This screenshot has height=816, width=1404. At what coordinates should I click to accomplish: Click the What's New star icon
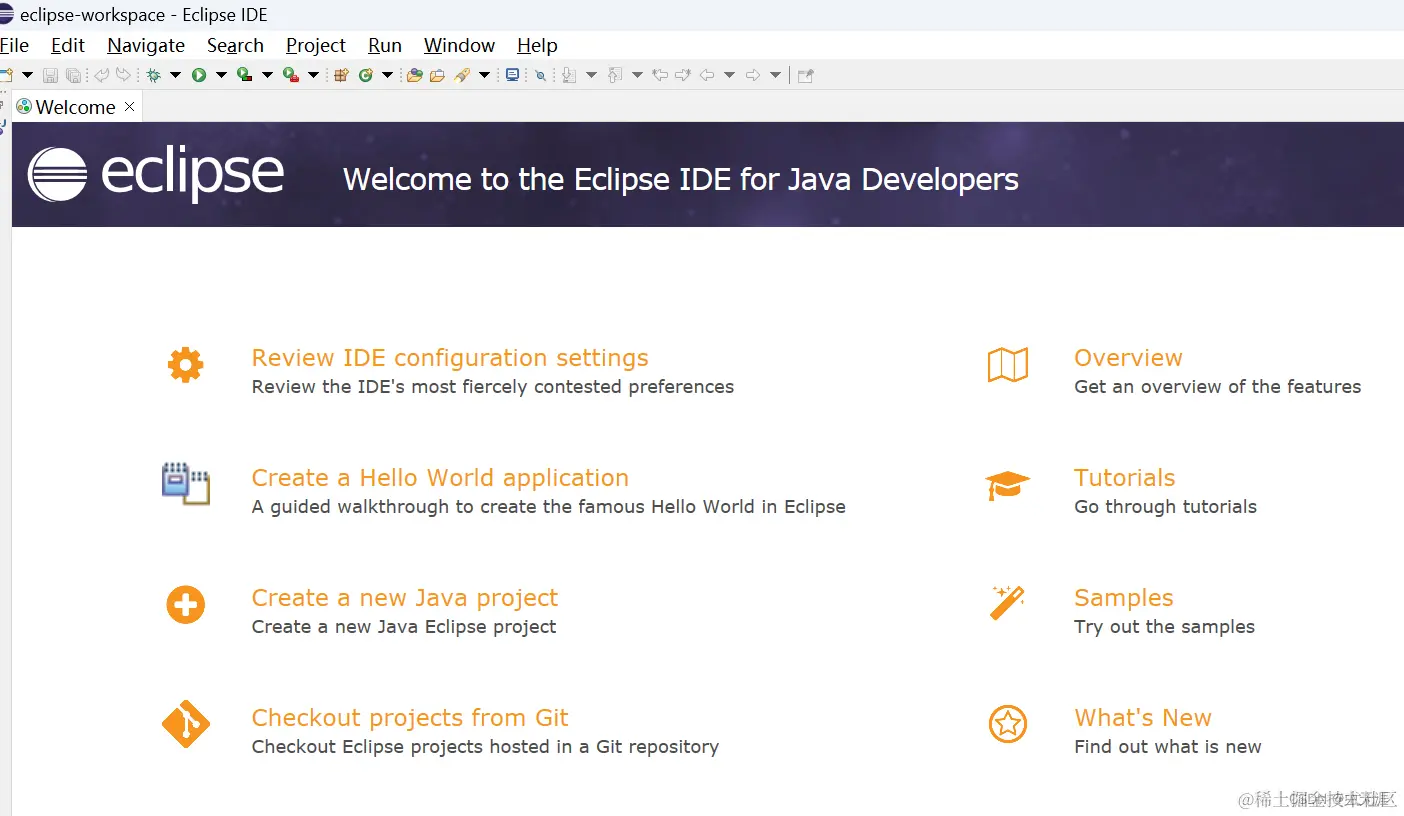[1008, 724]
